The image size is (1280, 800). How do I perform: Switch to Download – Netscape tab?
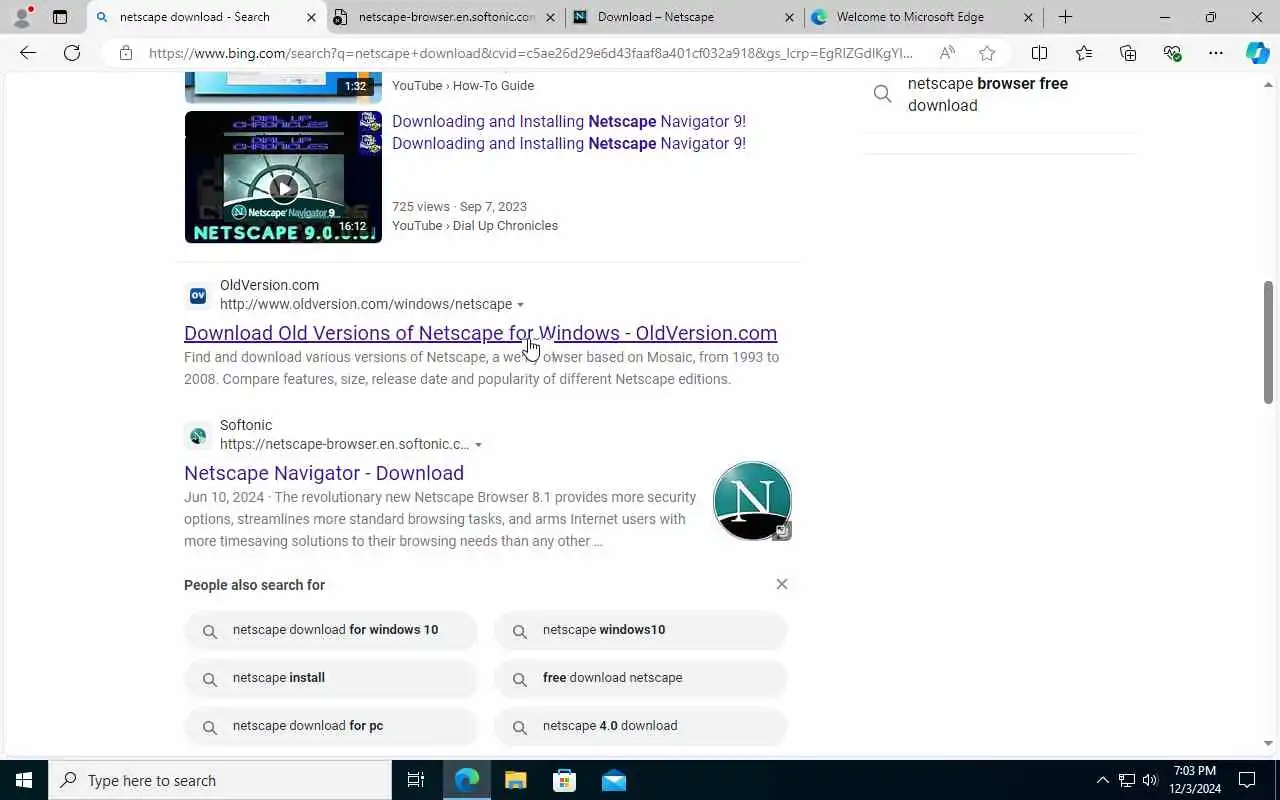tap(684, 17)
